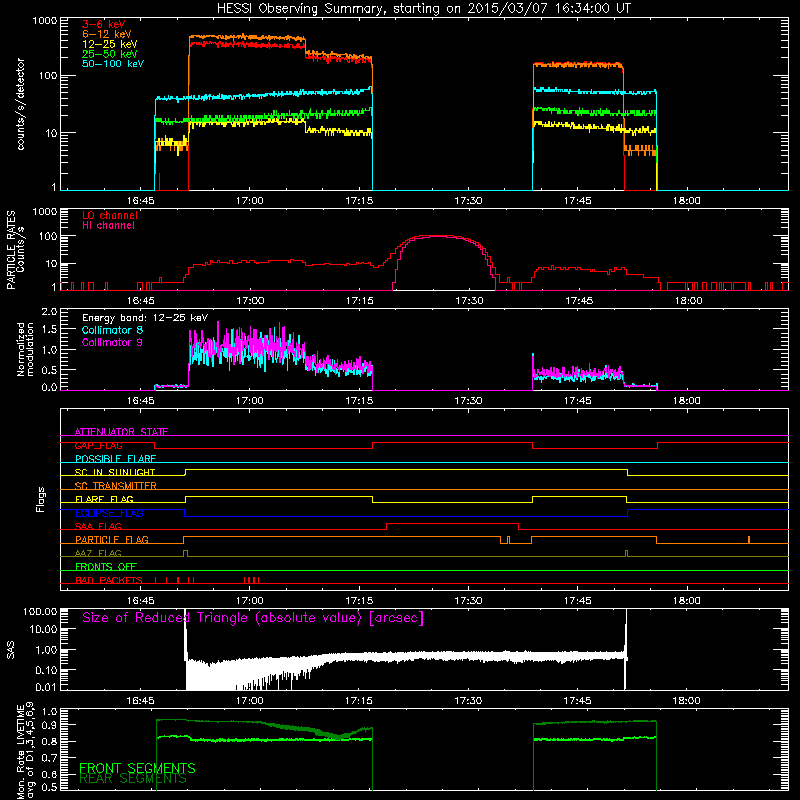Screen dimensions: 800x800
Task: Click the "1.5" y-axis value of the modulation plot
Action: (x=49, y=330)
